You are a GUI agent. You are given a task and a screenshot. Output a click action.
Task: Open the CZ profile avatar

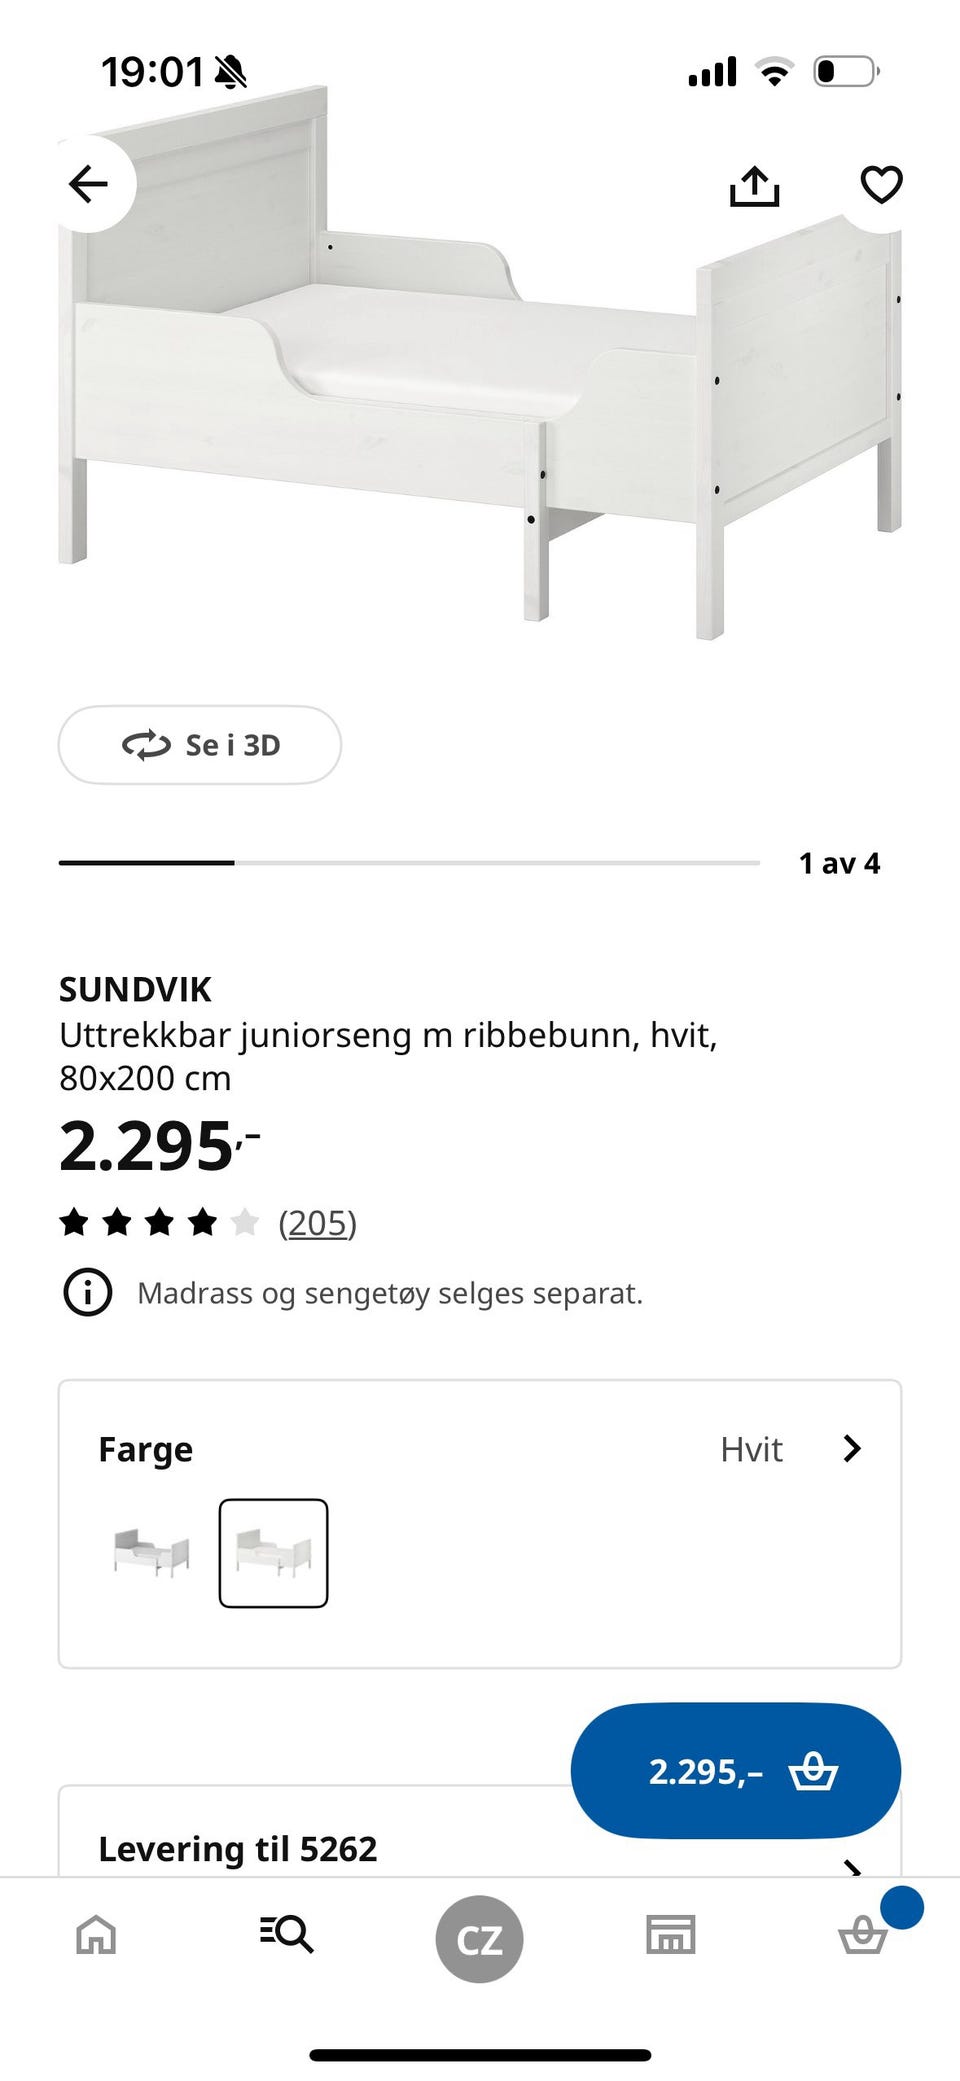[x=479, y=1939]
